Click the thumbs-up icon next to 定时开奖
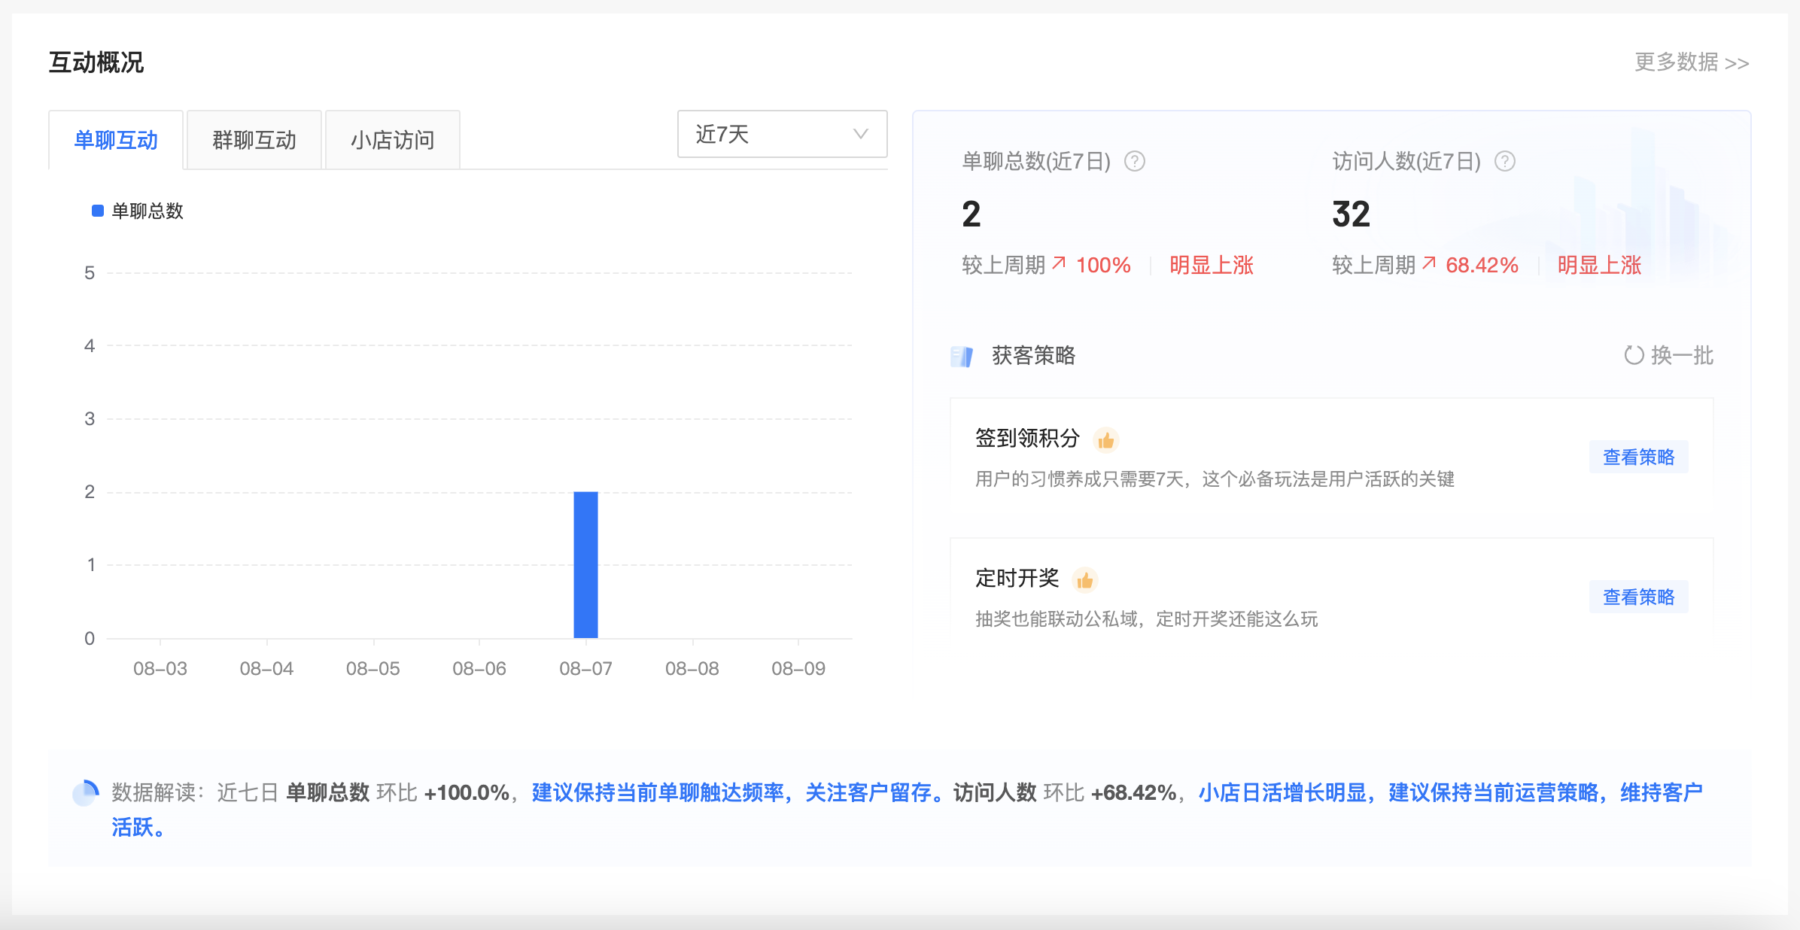 click(1085, 580)
